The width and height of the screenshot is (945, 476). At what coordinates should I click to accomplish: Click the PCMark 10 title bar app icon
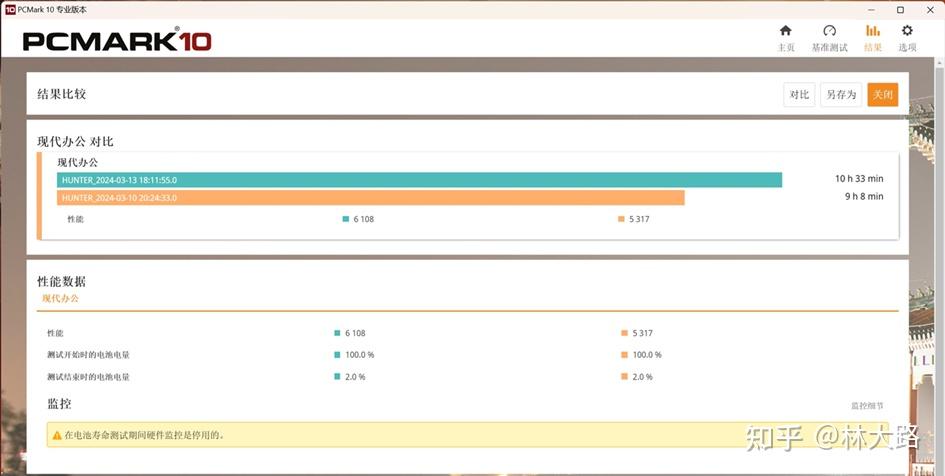point(10,10)
